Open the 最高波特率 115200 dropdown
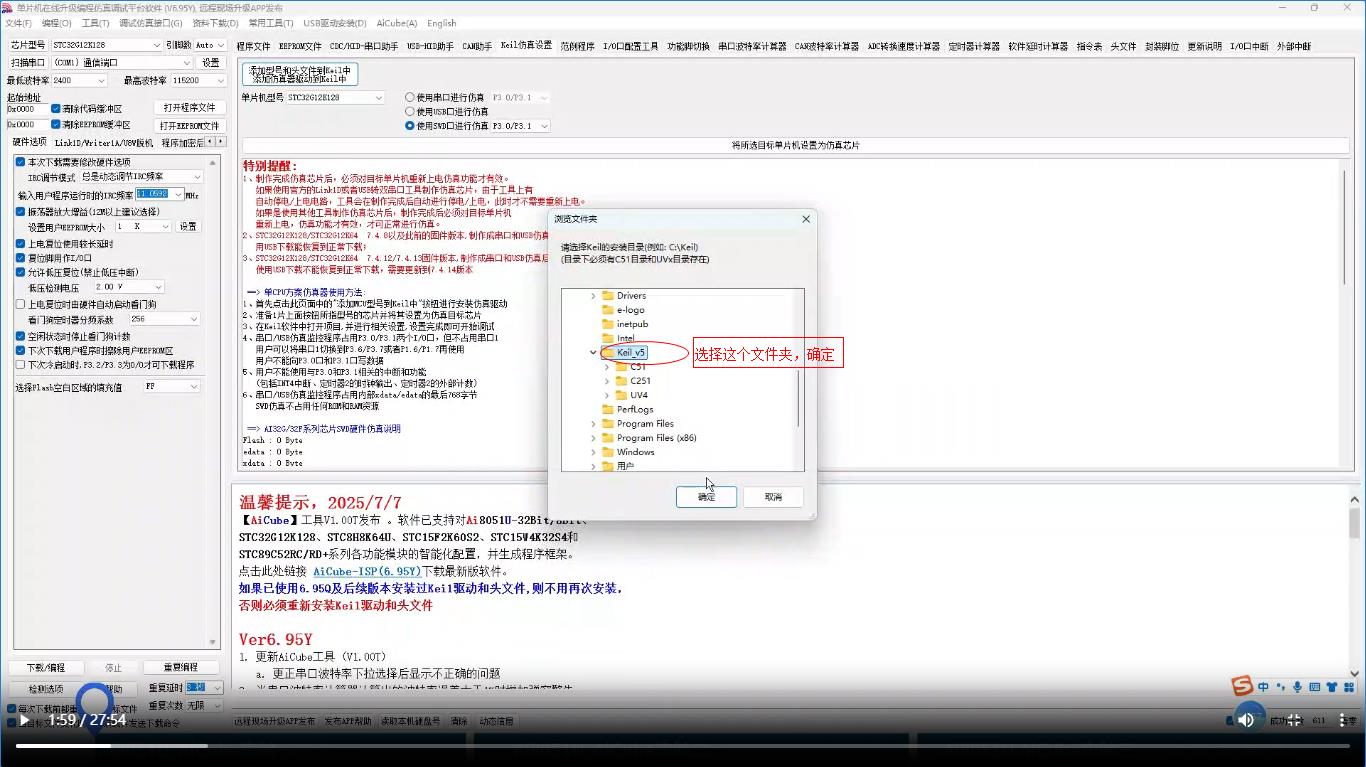Image resolution: width=1366 pixels, height=767 pixels. coord(198,80)
